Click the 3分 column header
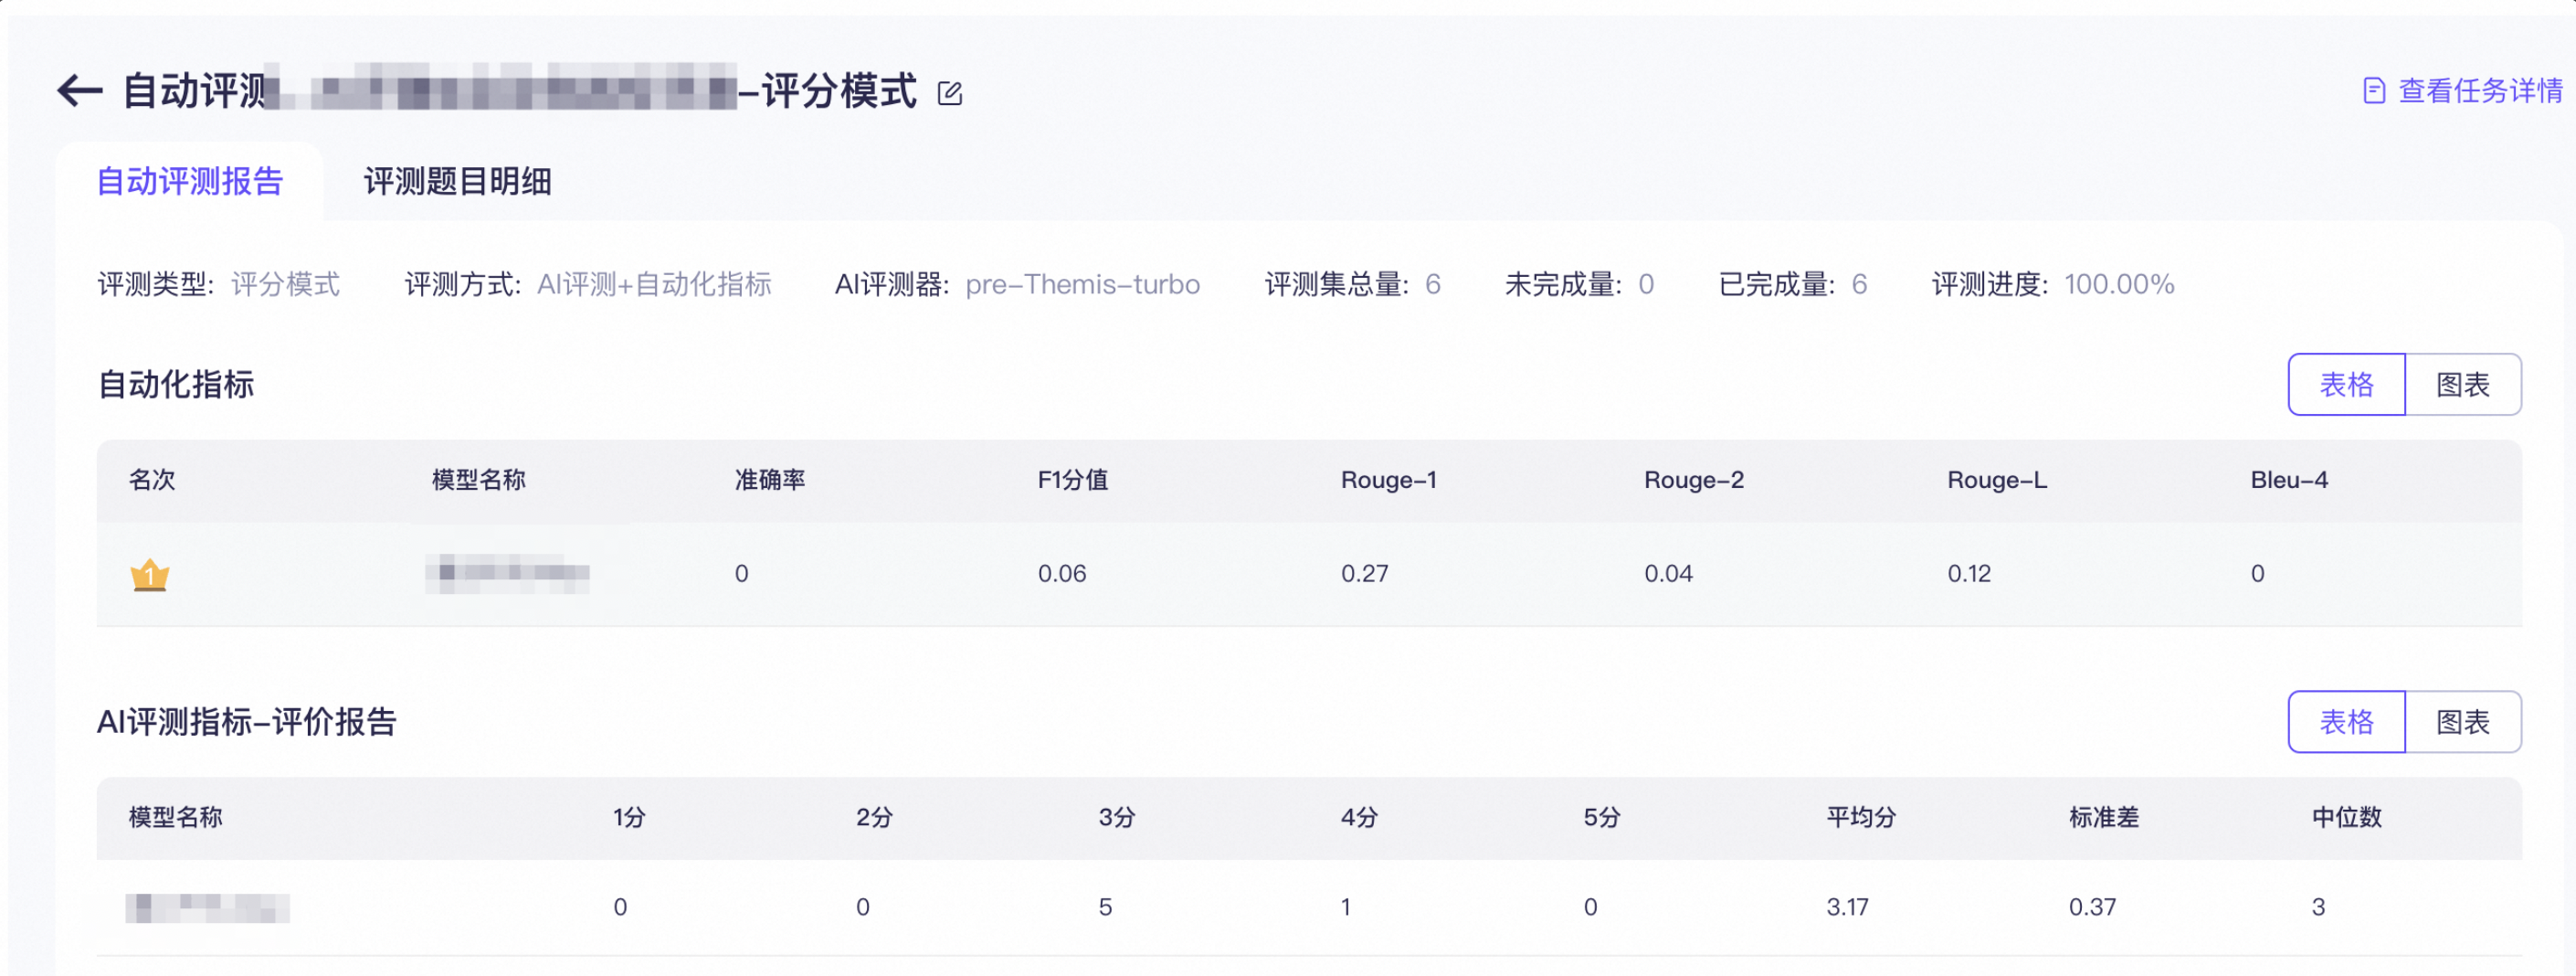 1117,818
